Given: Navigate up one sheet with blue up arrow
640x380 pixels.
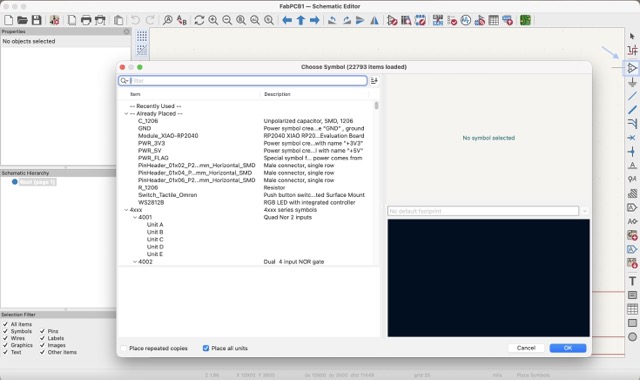Looking at the screenshot, I should pyautogui.click(x=301, y=20).
